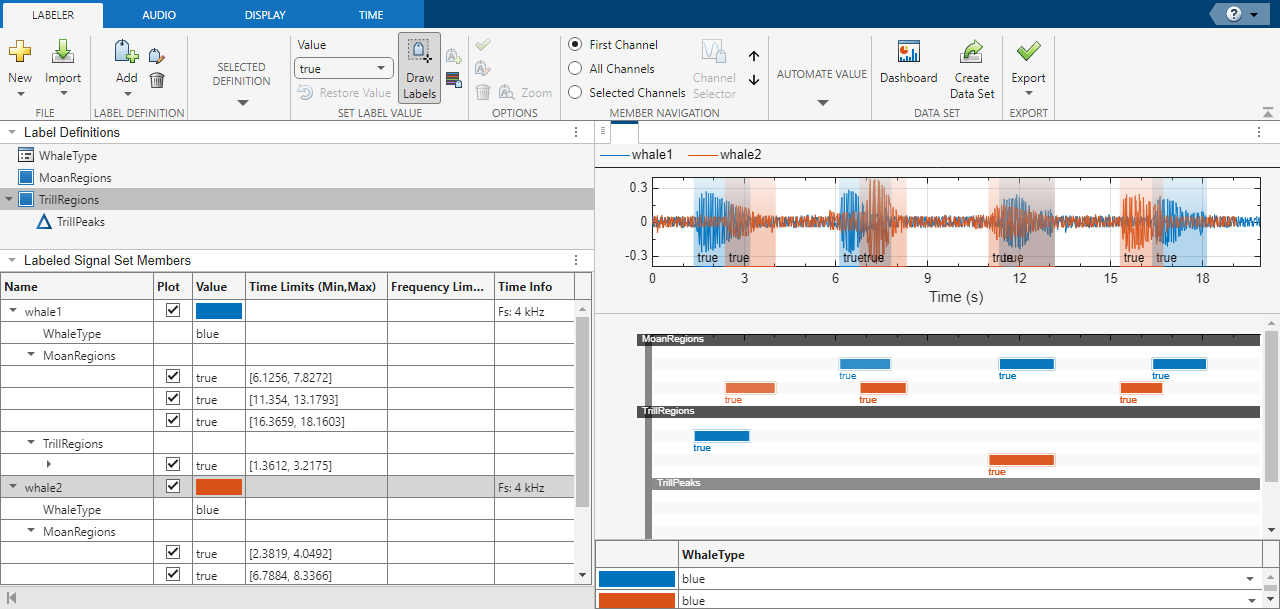Expand the Selected Definition section

pyautogui.click(x=241, y=101)
